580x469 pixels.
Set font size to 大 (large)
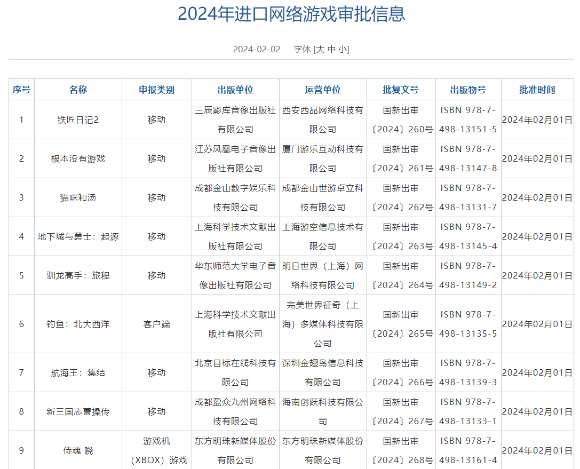click(320, 49)
